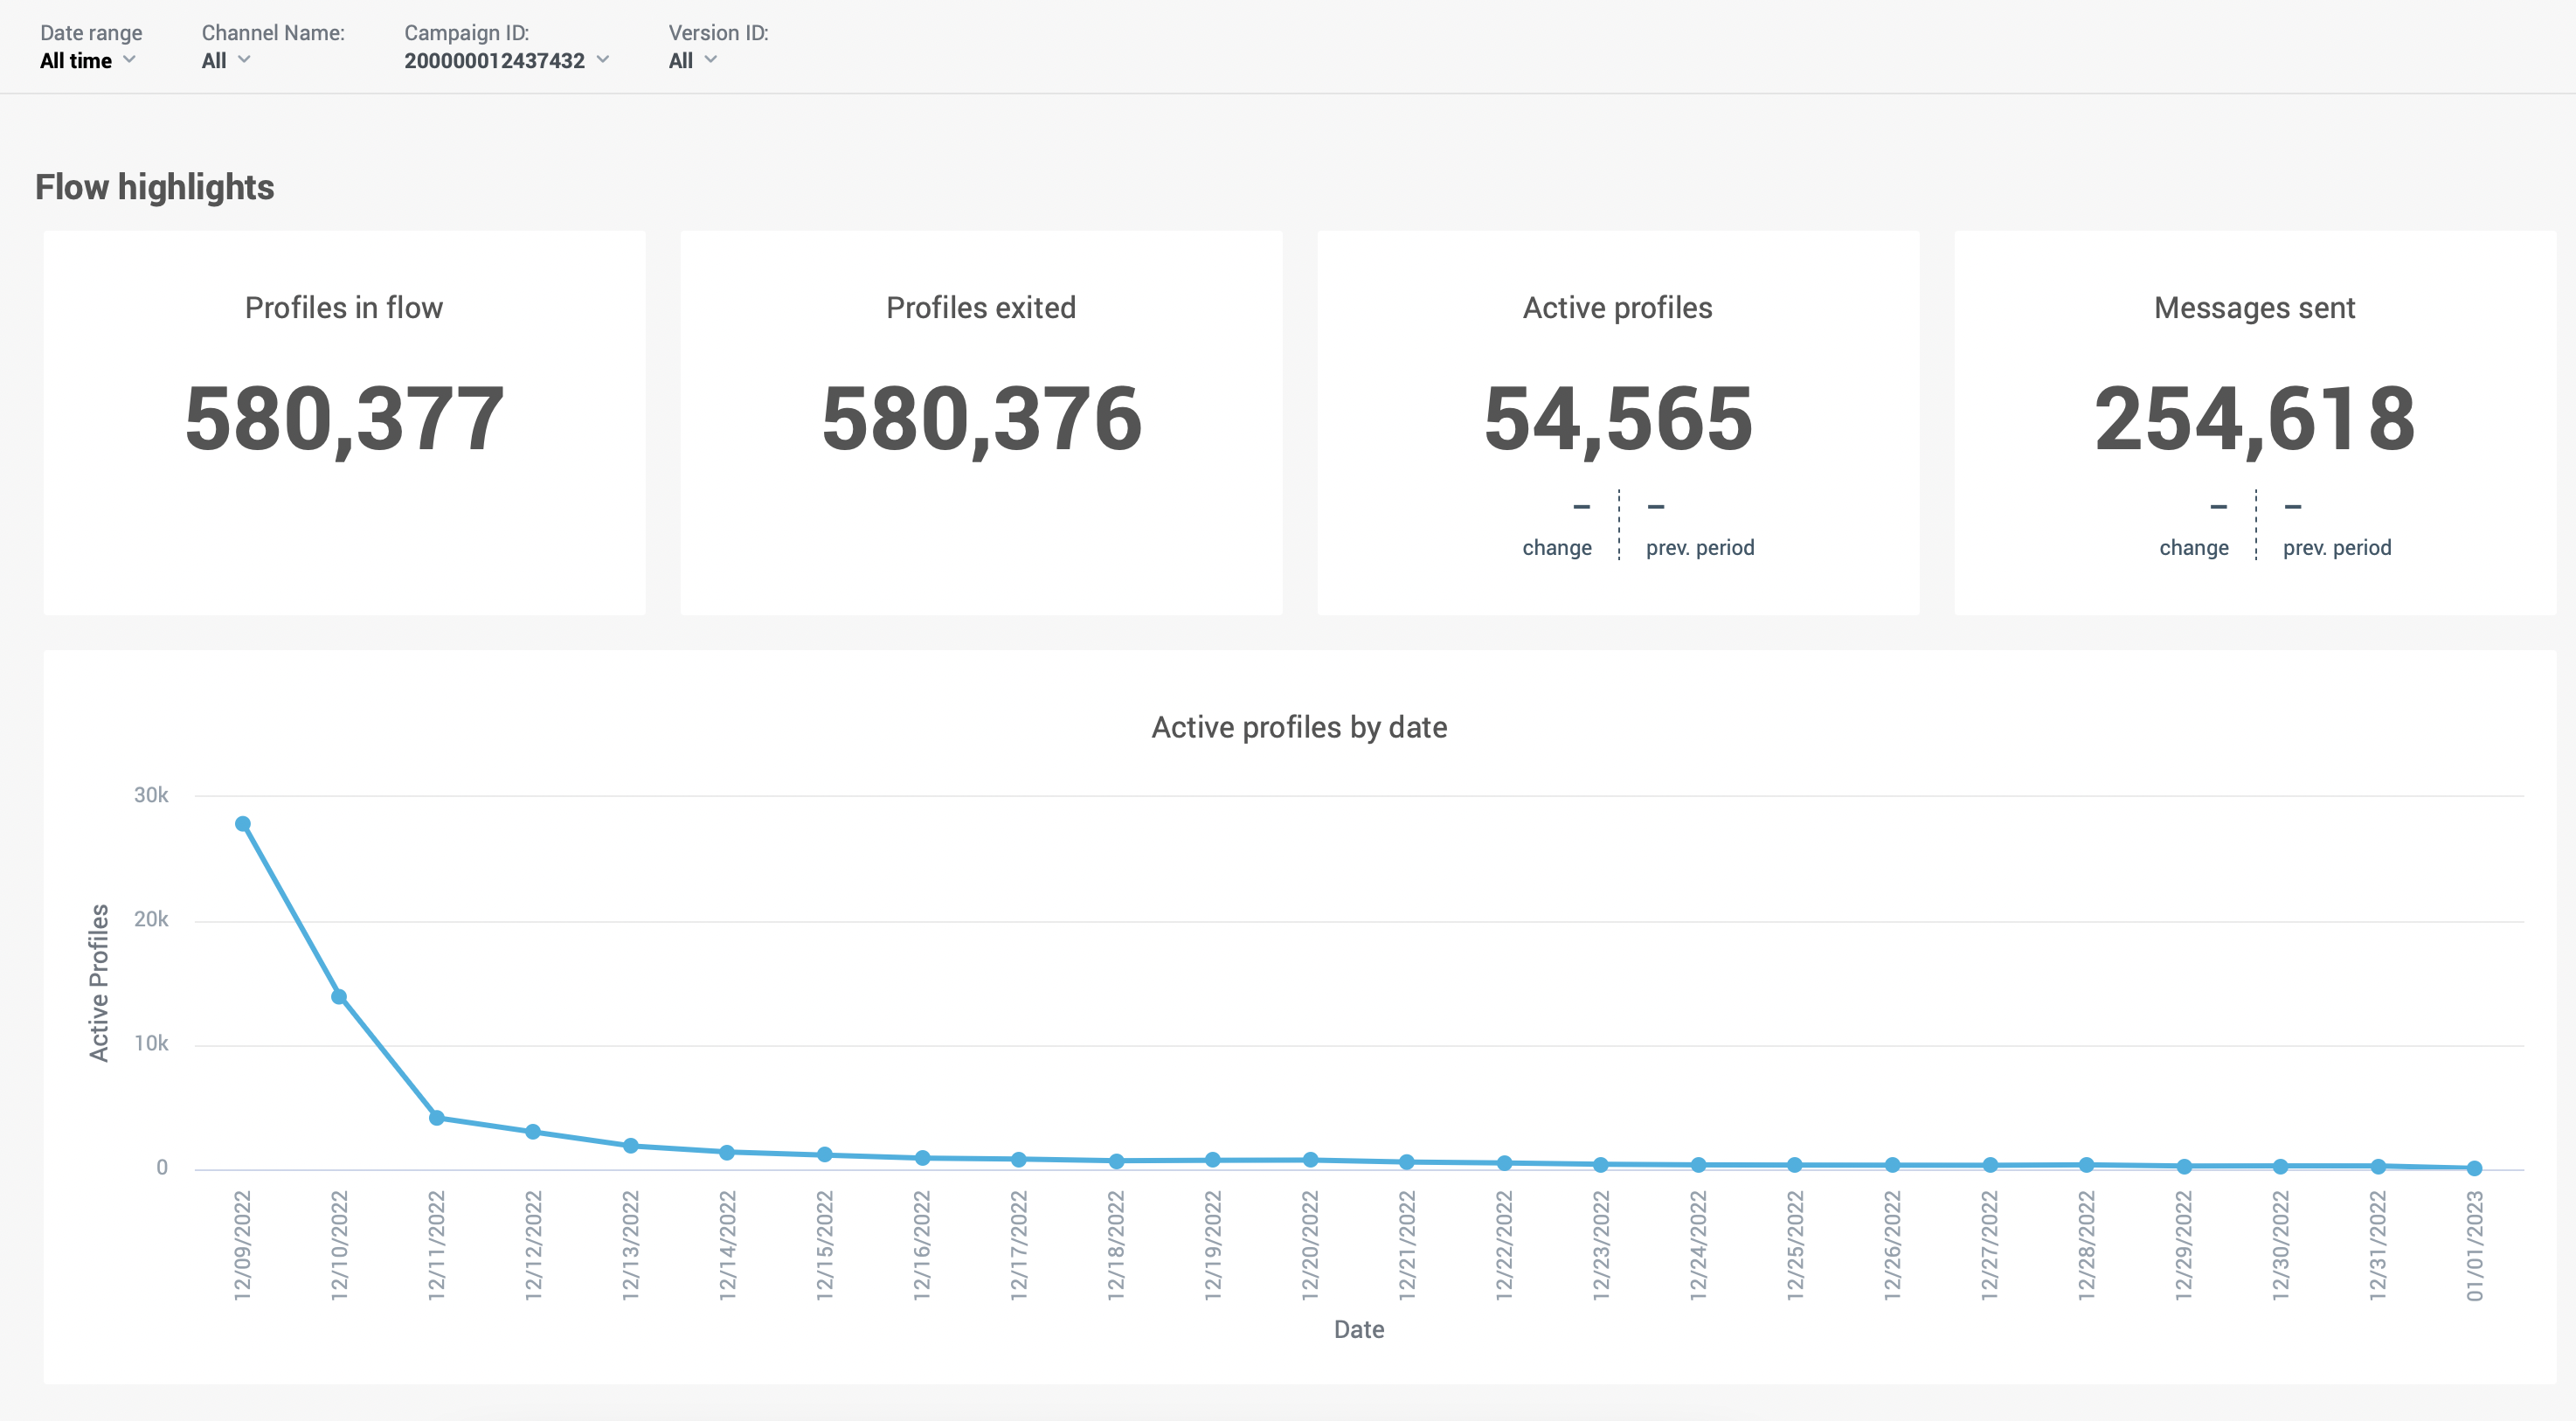Expand the Version ID filter
Screen dimensions: 2576x1421
[x=692, y=60]
